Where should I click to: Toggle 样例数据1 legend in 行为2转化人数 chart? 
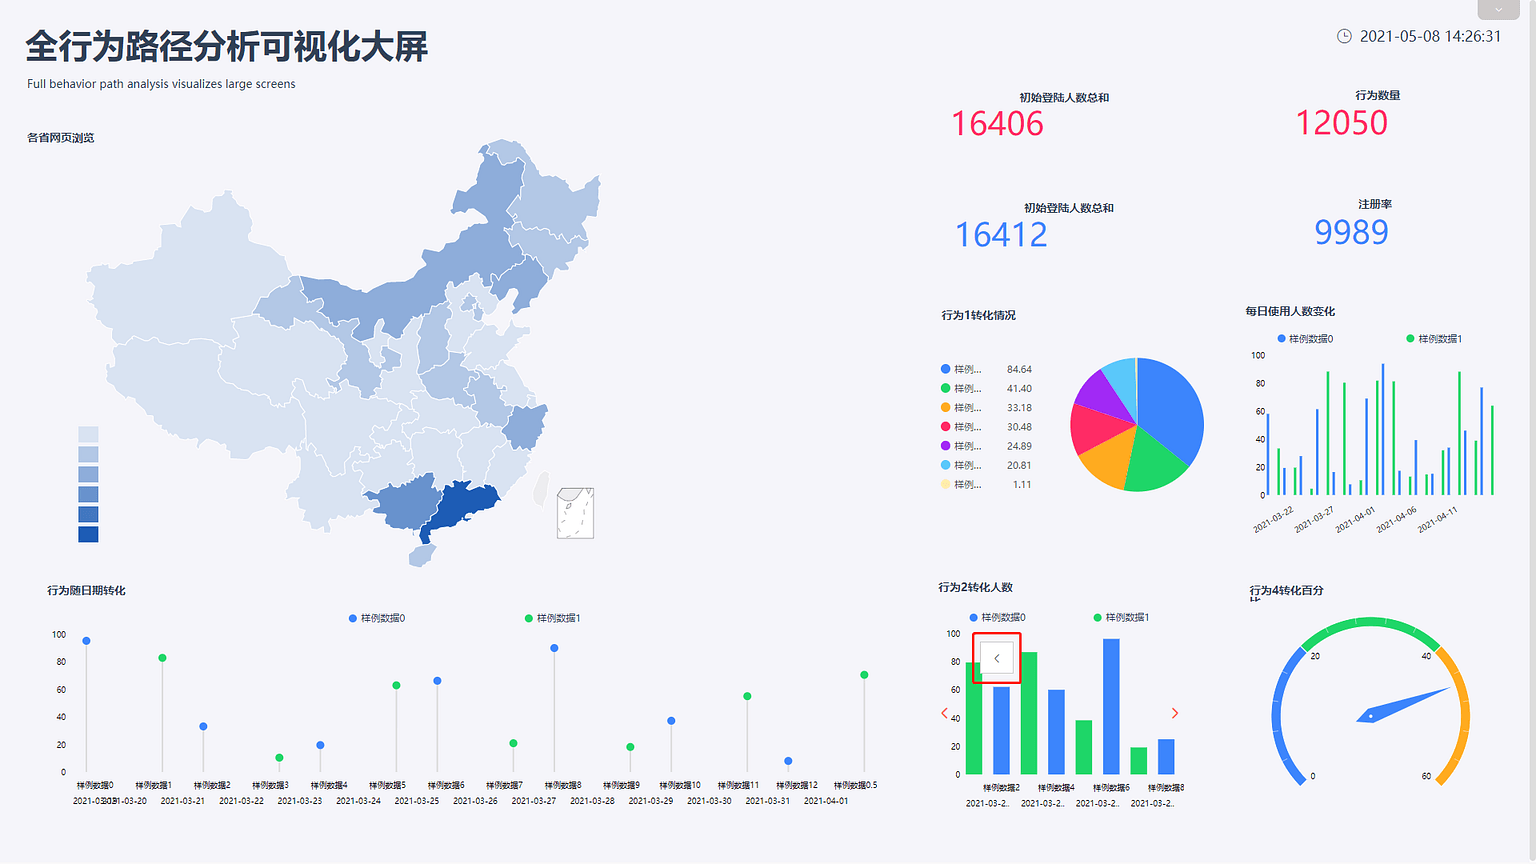click(1121, 617)
